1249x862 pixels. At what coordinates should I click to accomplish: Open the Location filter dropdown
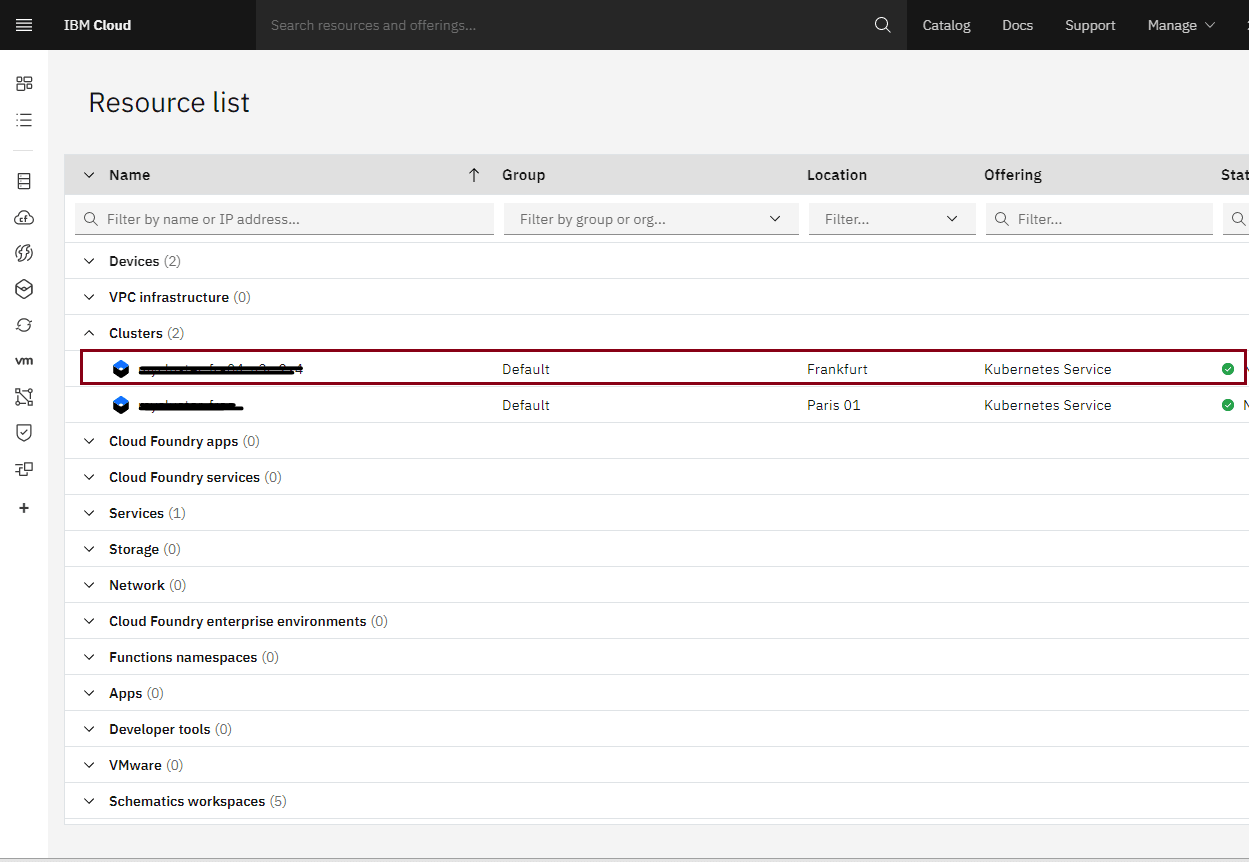(891, 219)
